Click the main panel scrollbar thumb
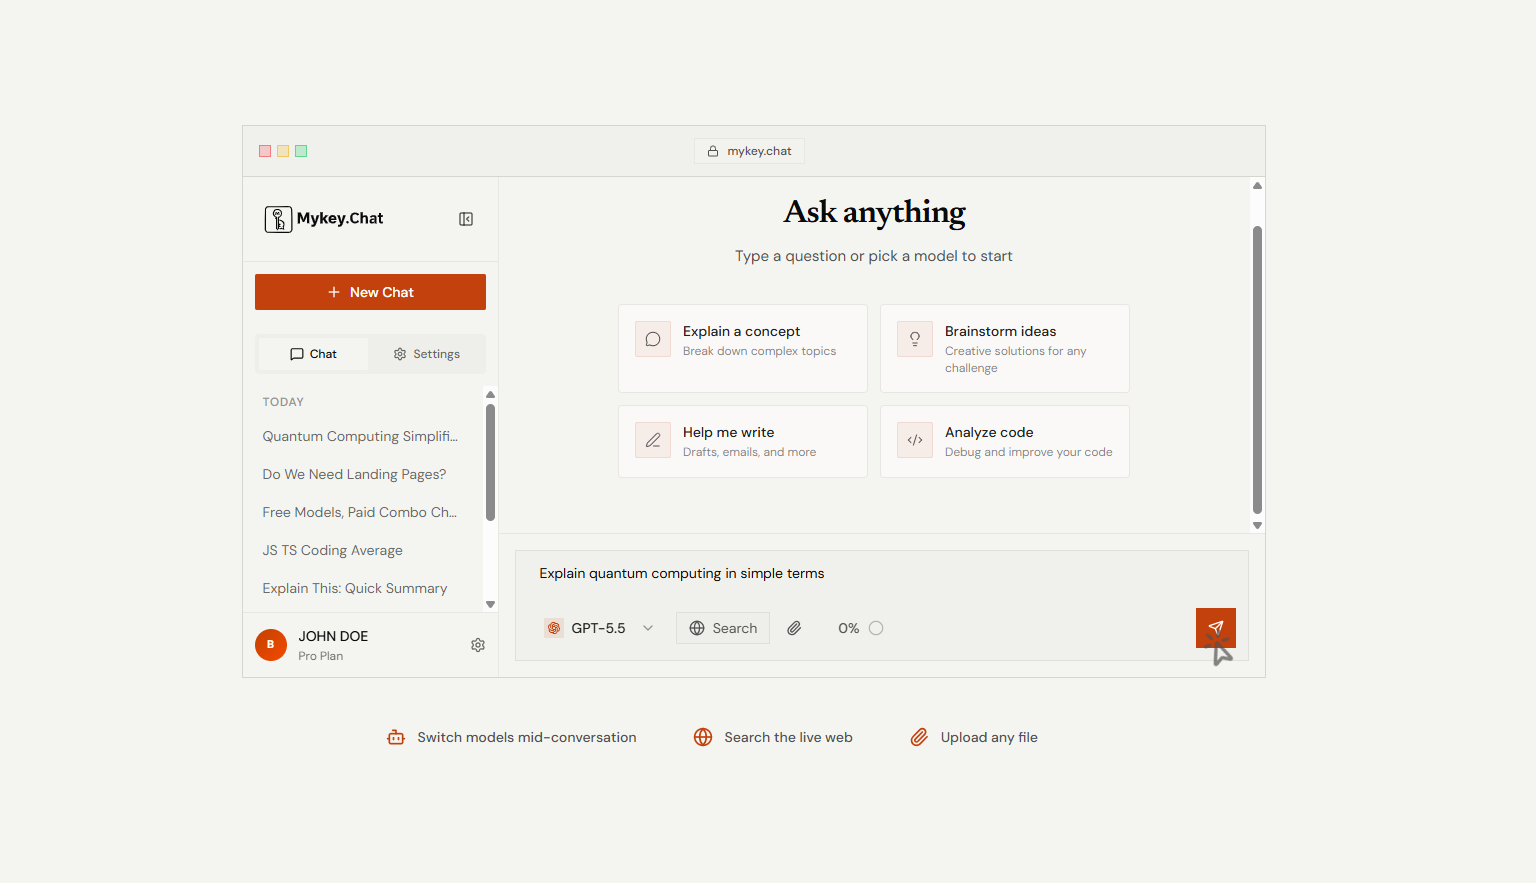The width and height of the screenshot is (1536, 883). coord(1257,370)
